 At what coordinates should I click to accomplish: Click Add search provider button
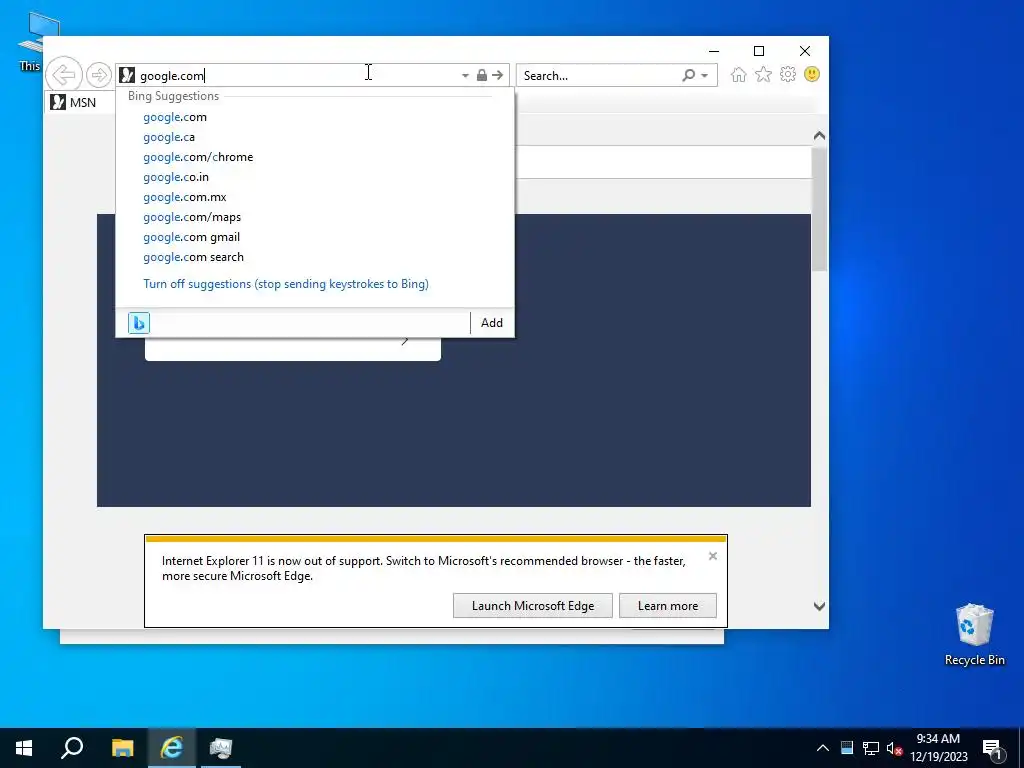[492, 323]
